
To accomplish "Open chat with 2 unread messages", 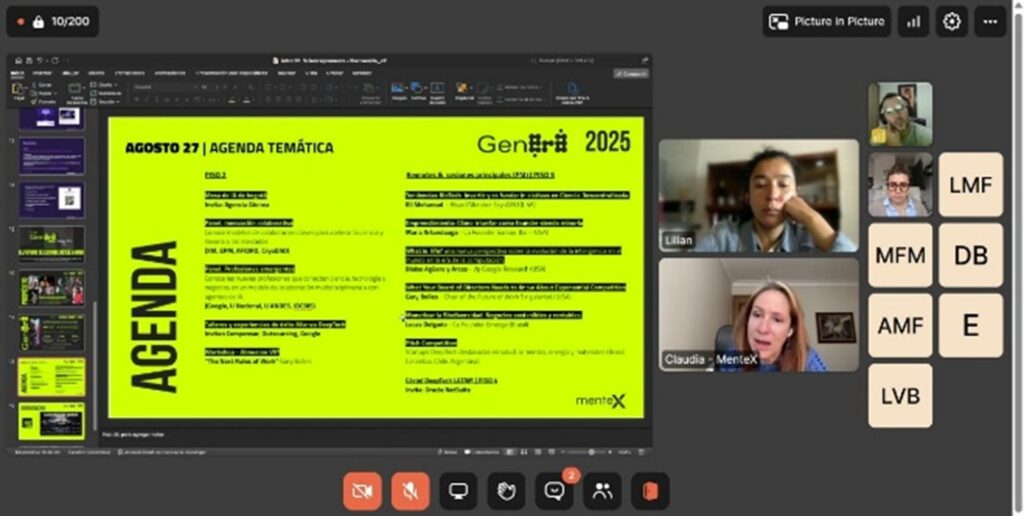I will [554, 491].
